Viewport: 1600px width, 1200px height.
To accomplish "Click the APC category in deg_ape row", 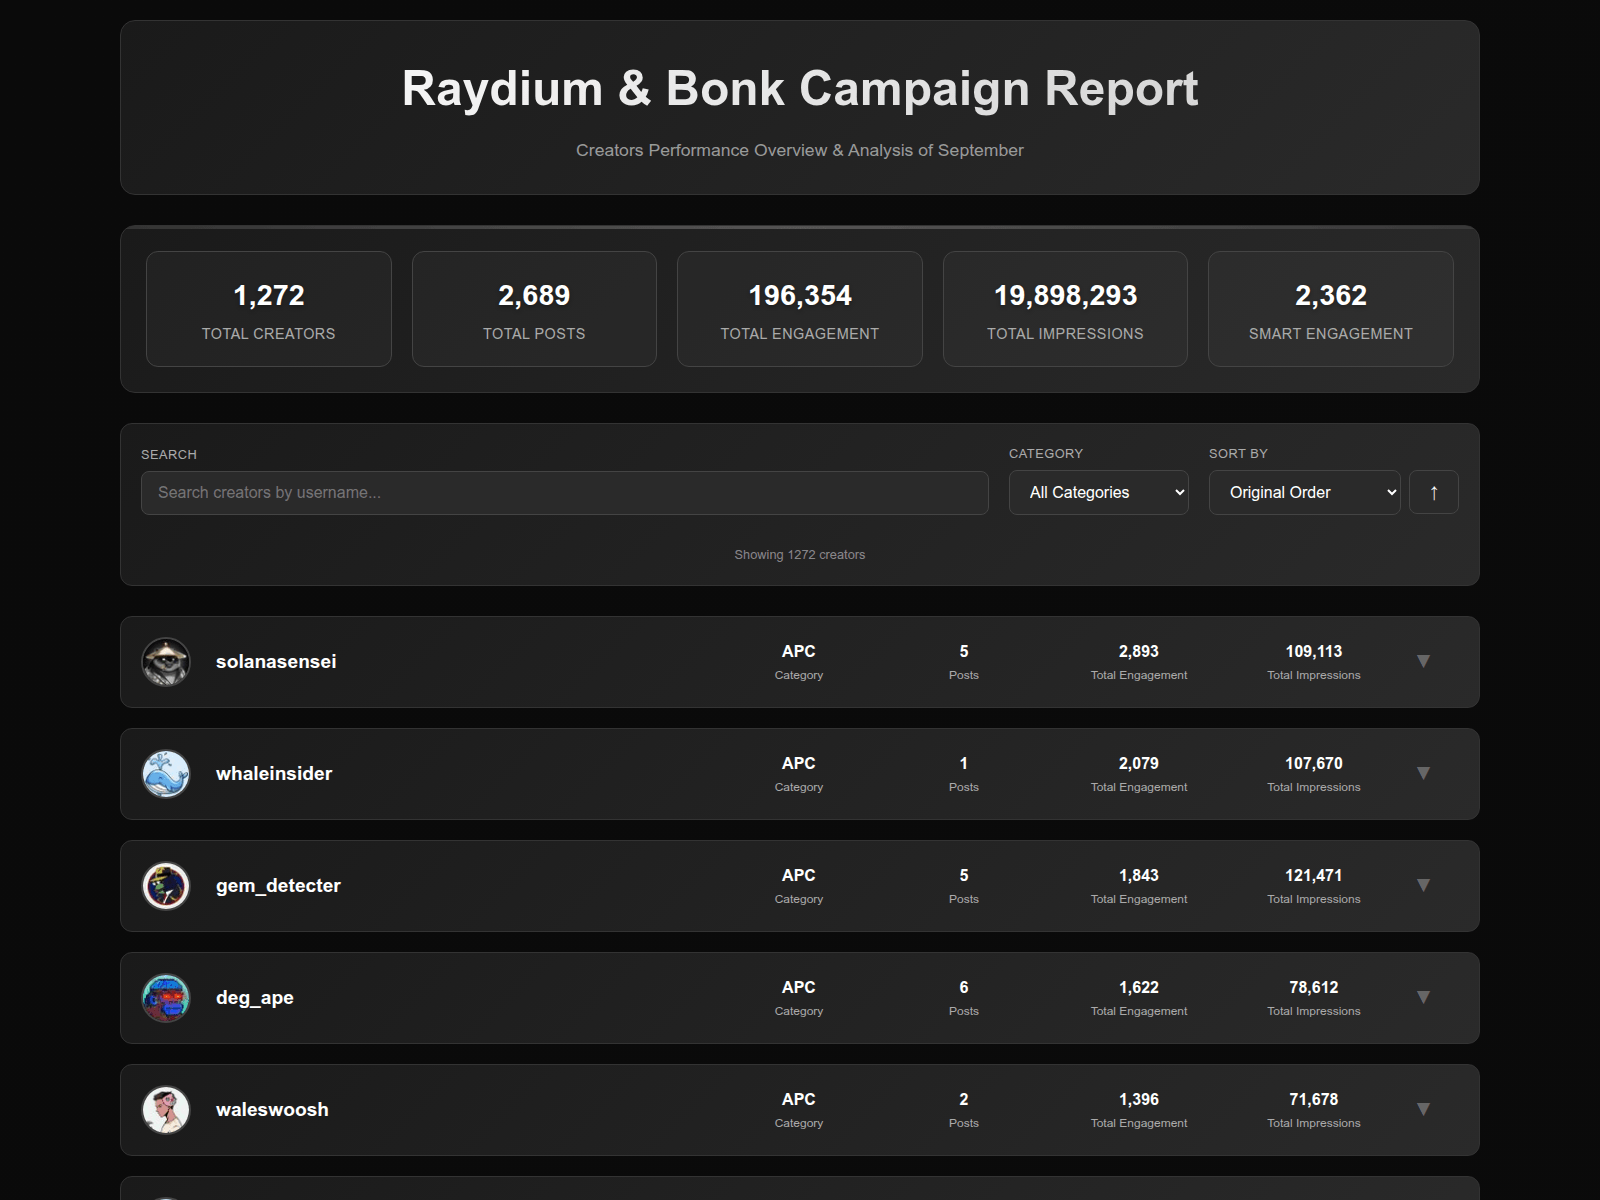I will point(799,987).
